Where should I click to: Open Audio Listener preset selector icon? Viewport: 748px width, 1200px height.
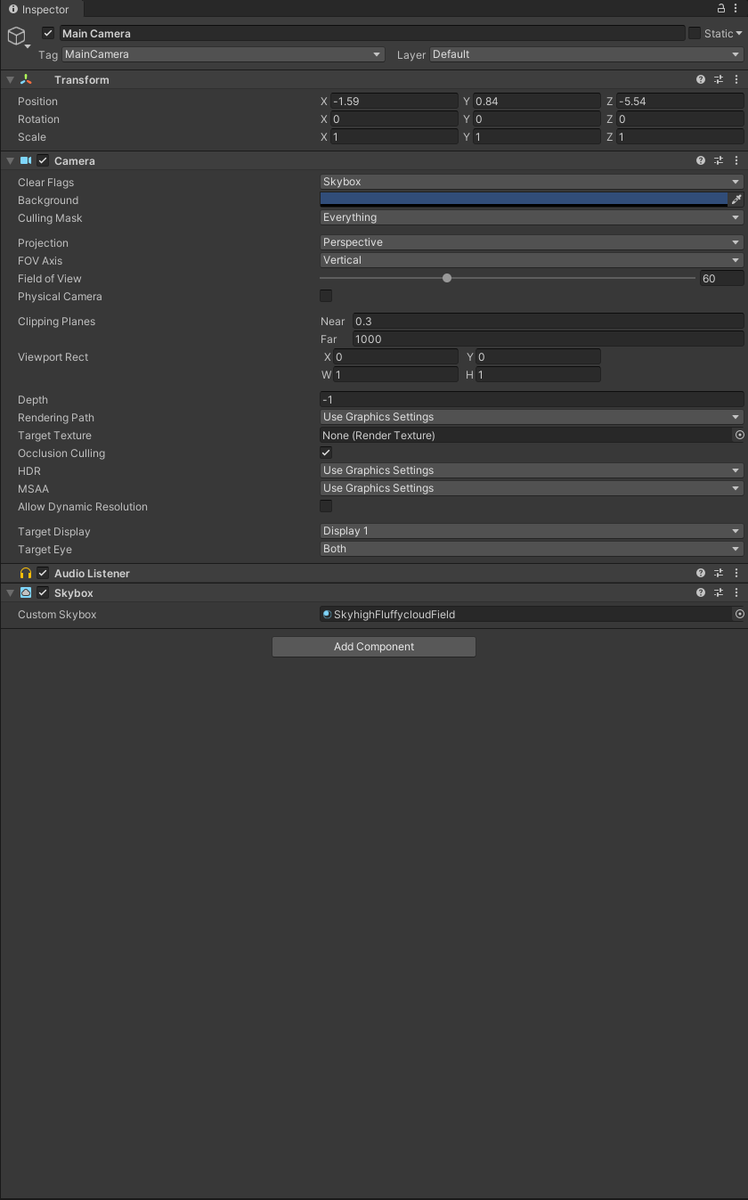click(x=719, y=574)
